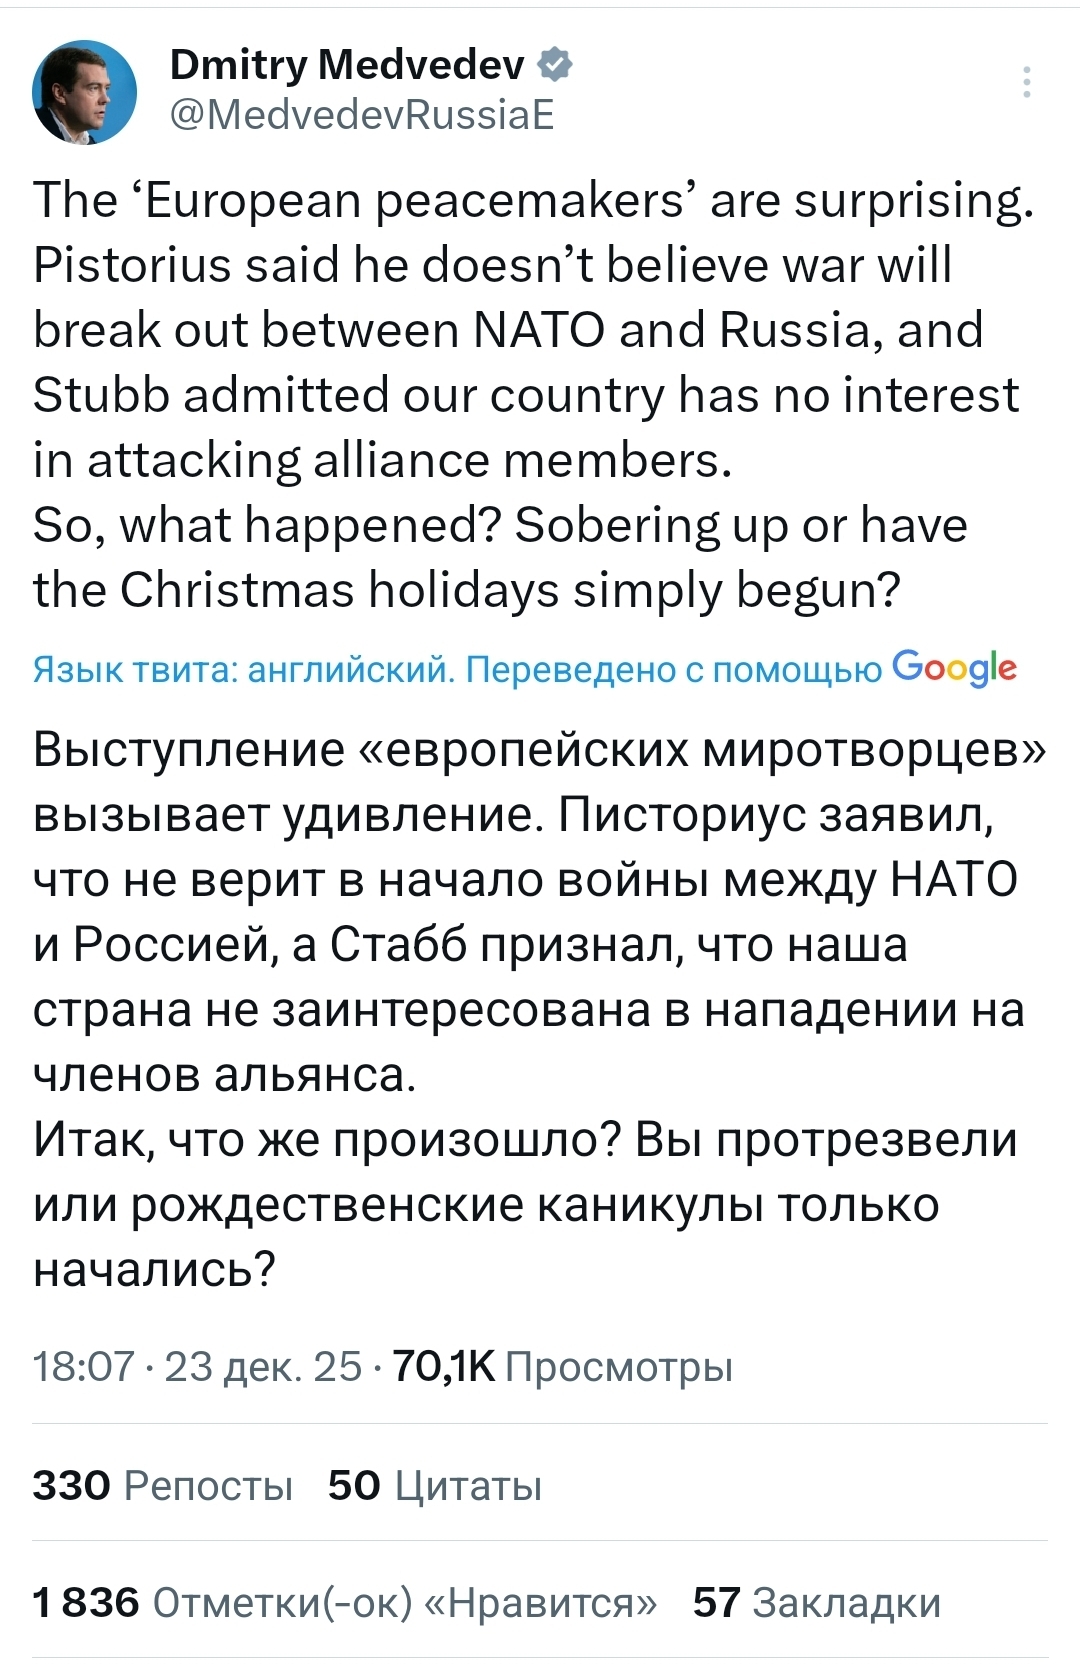Click the 18:07 timestamp
Screen dimensions: 1080x1666
point(83,1366)
